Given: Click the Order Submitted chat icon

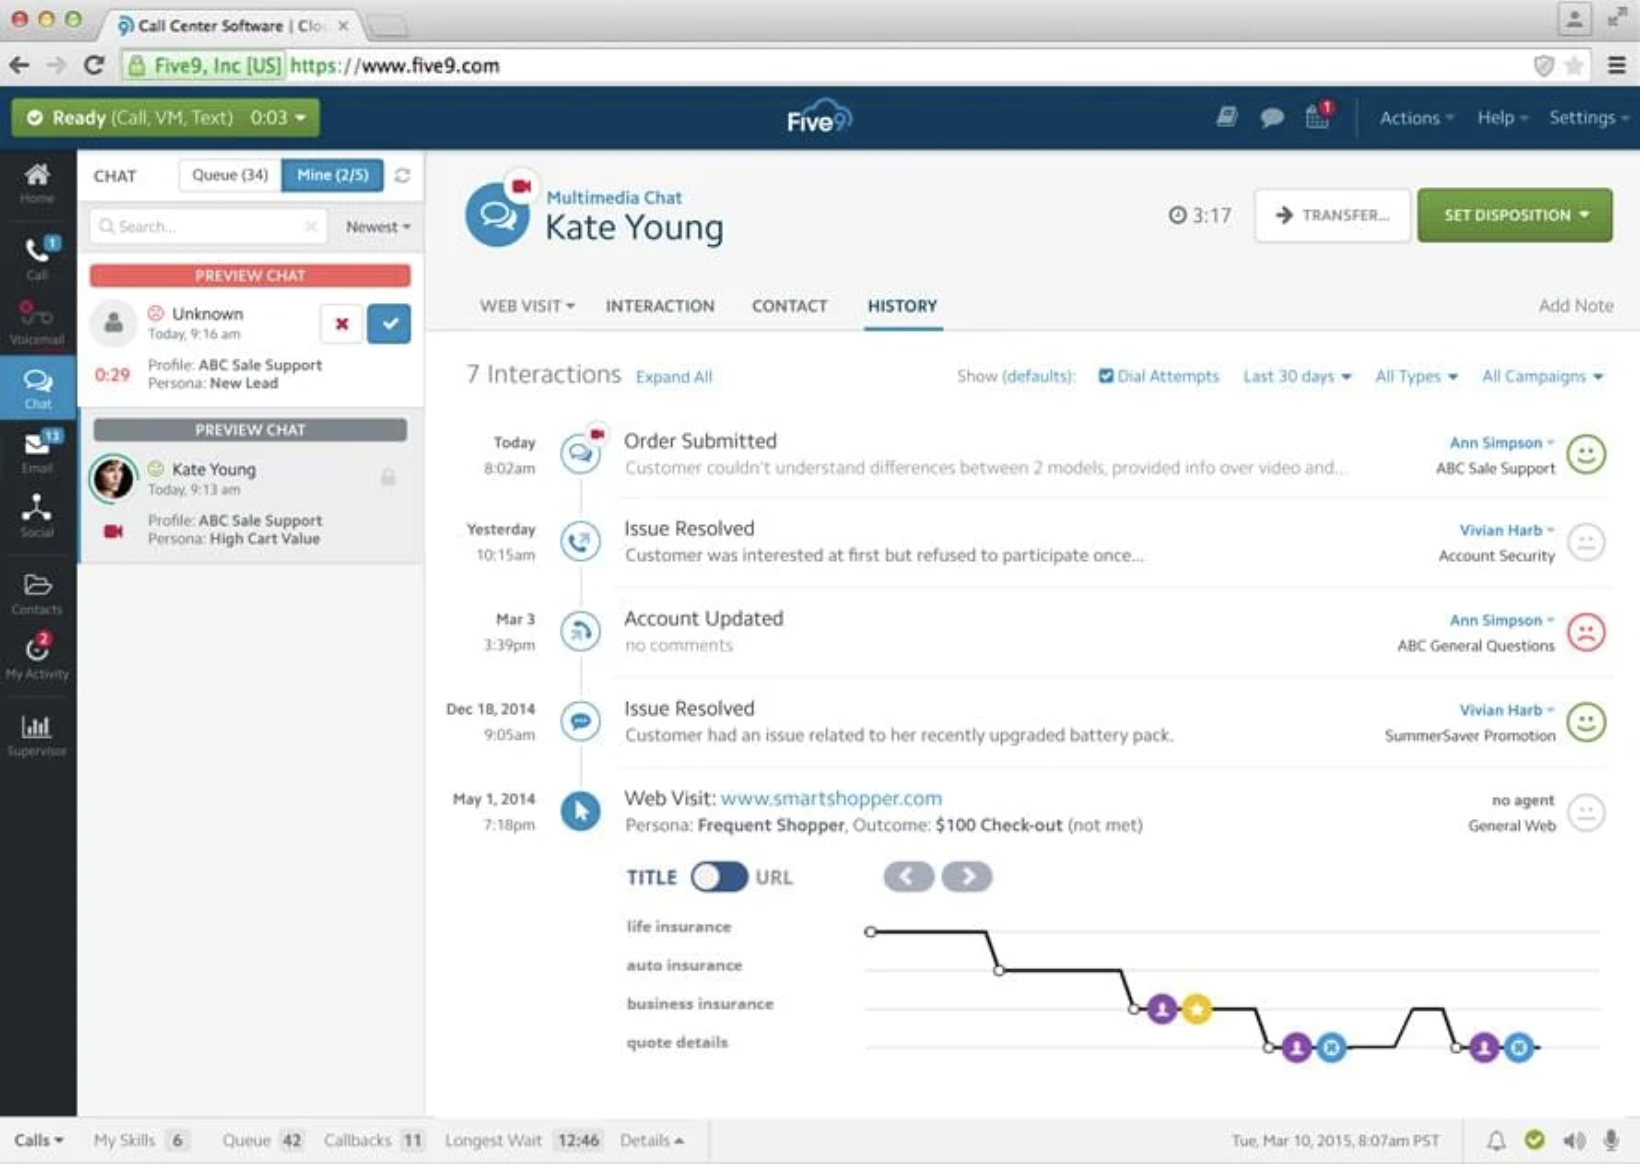Looking at the screenshot, I should 581,454.
